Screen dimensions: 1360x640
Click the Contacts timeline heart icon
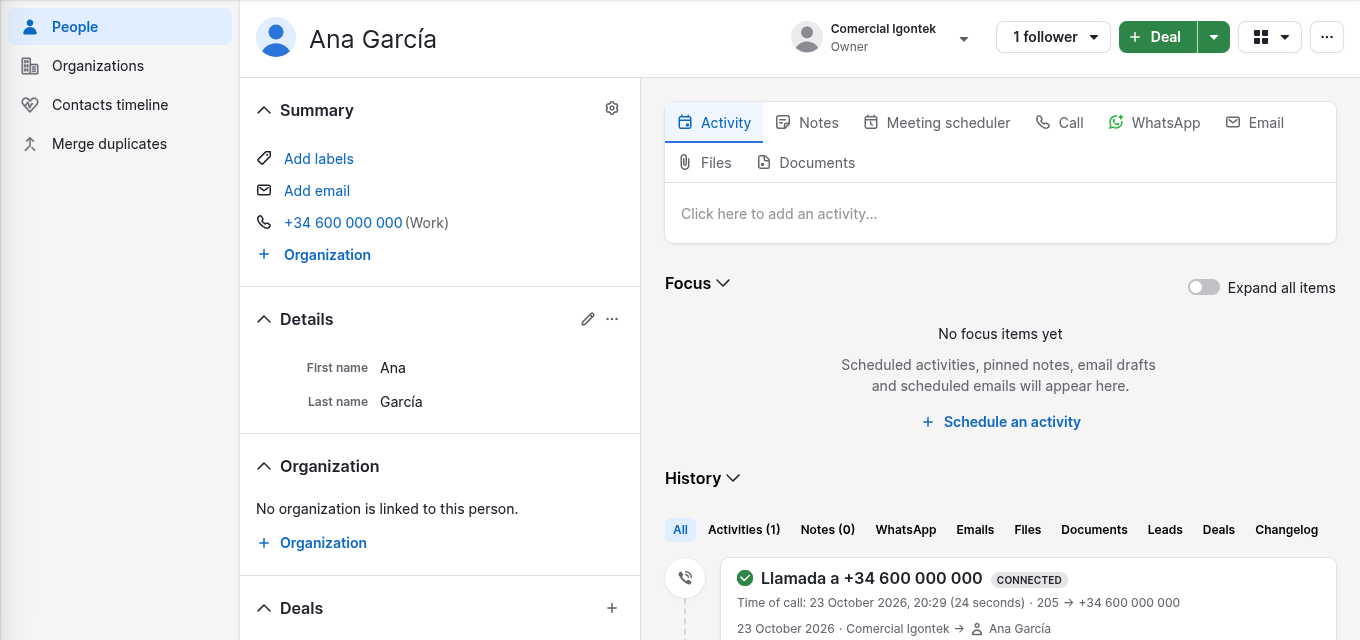(30, 105)
